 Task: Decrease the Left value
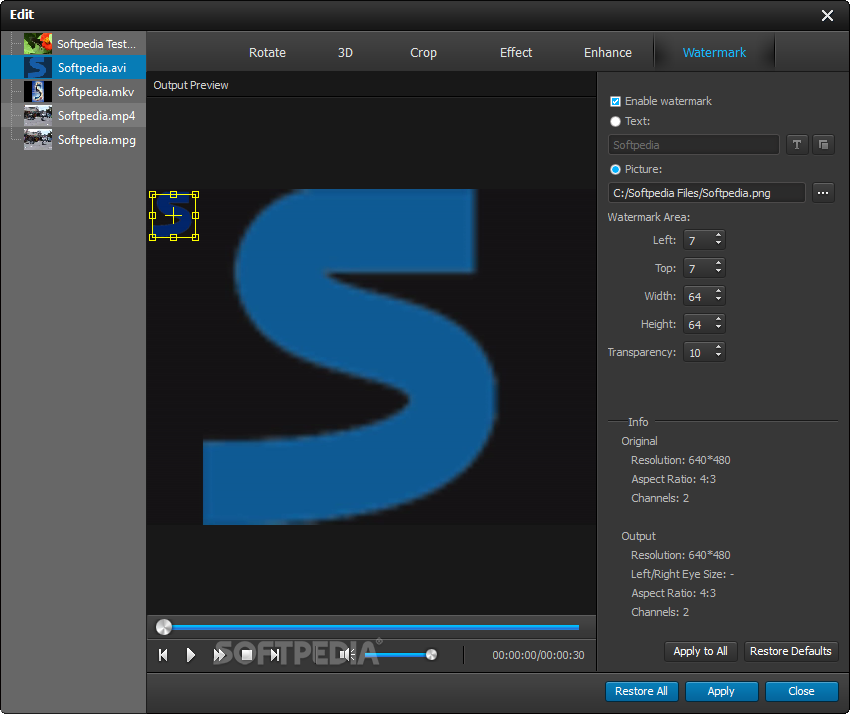(718, 243)
